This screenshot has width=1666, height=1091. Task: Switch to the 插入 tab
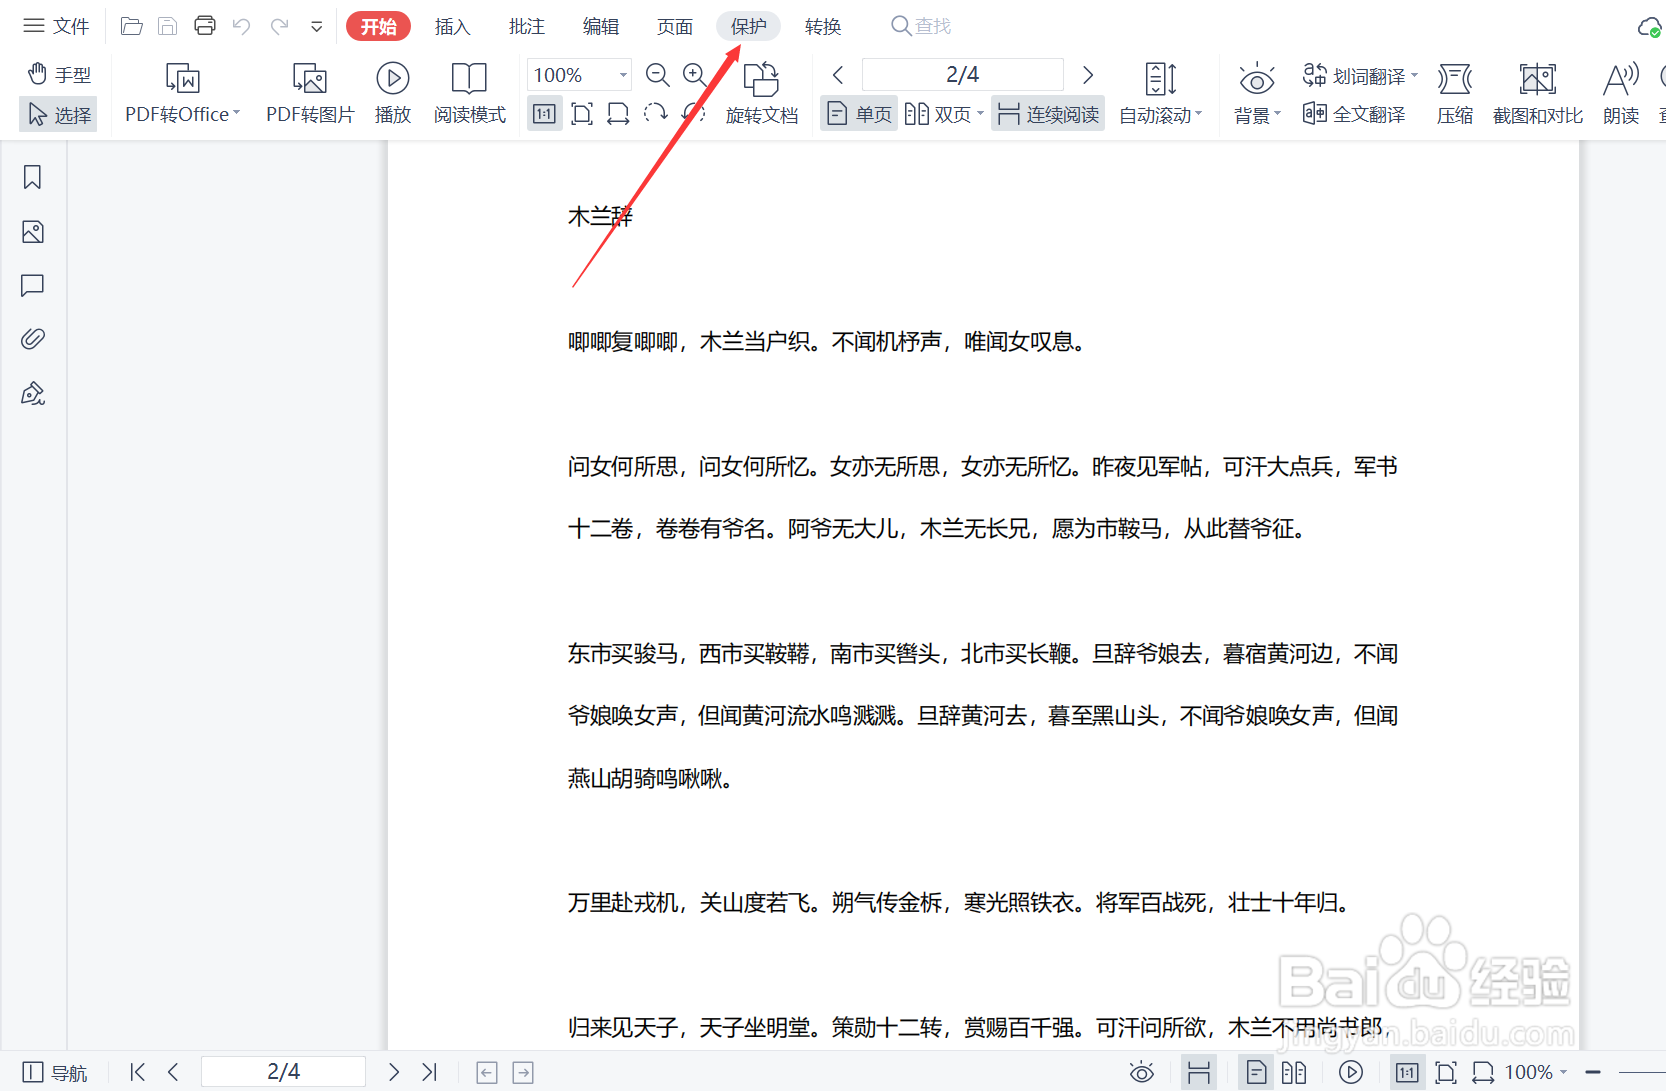click(452, 26)
